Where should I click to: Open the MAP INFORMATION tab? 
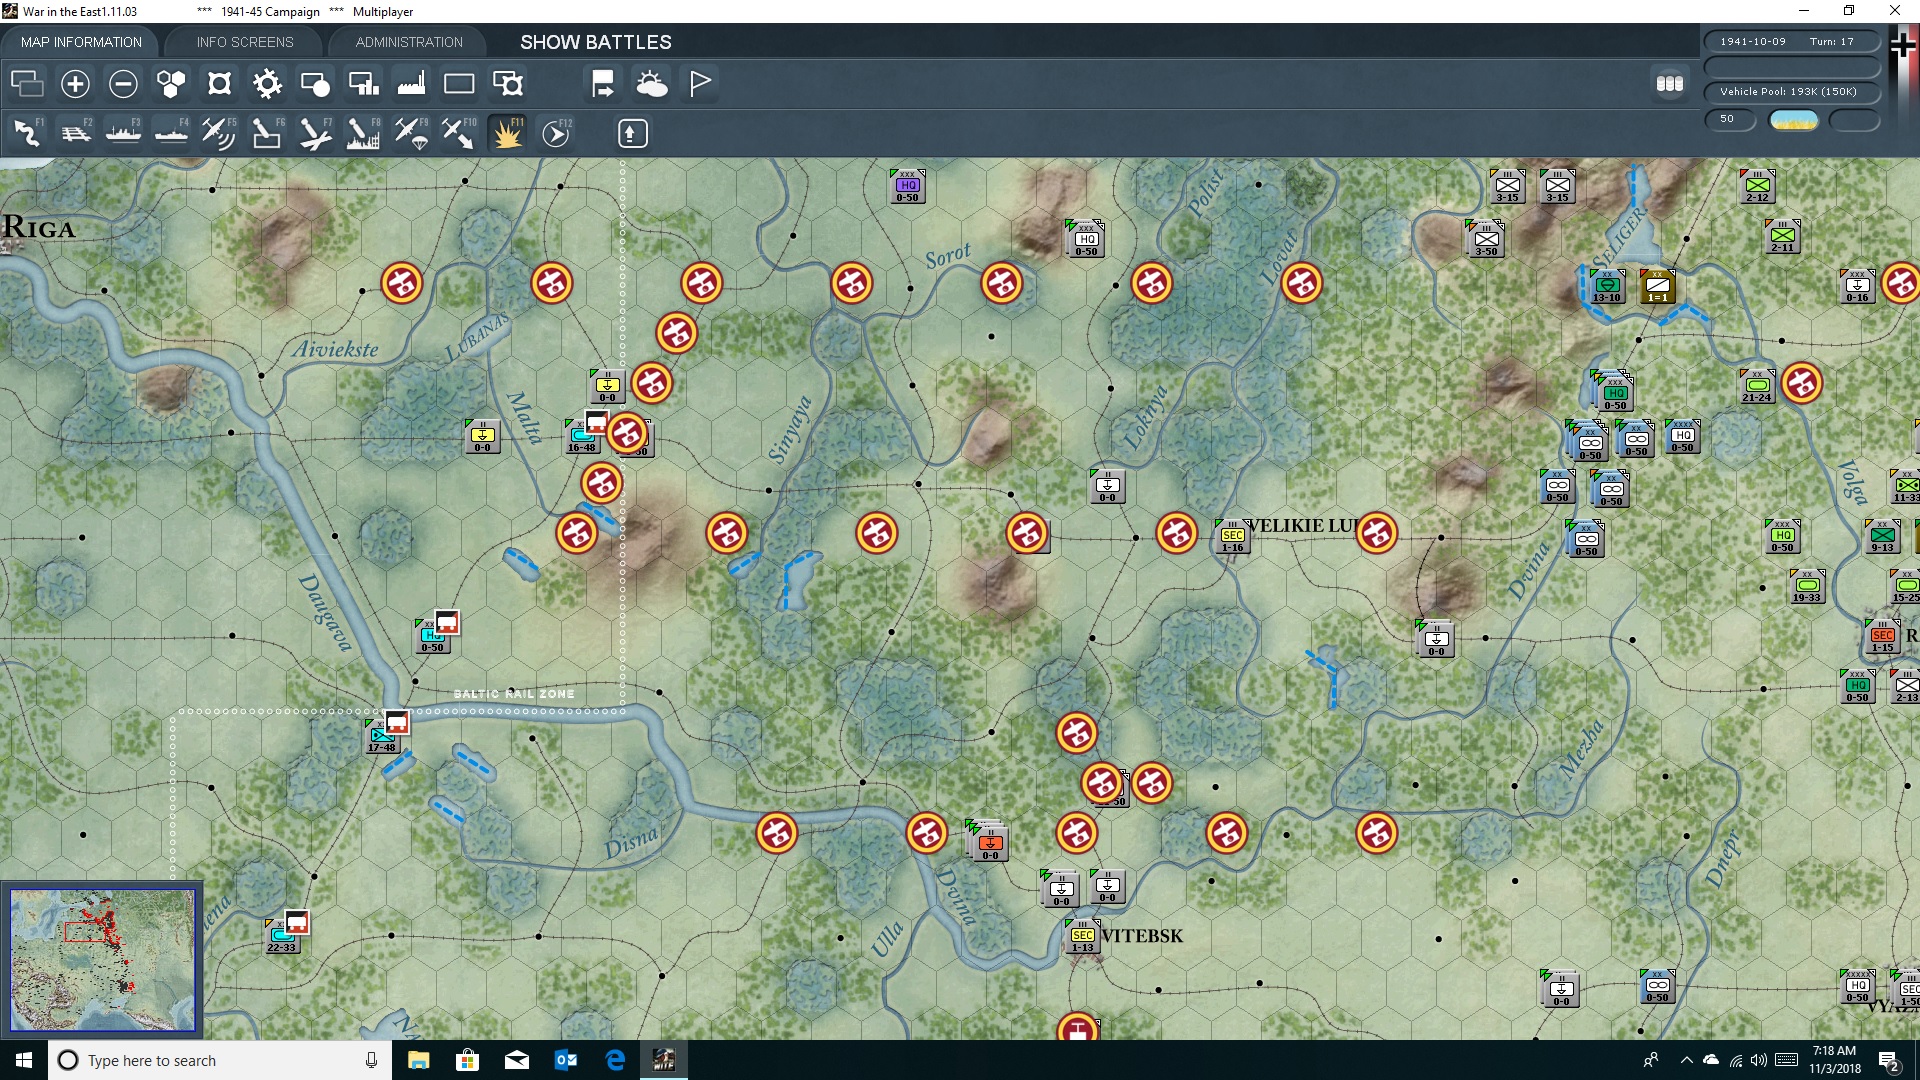81,42
